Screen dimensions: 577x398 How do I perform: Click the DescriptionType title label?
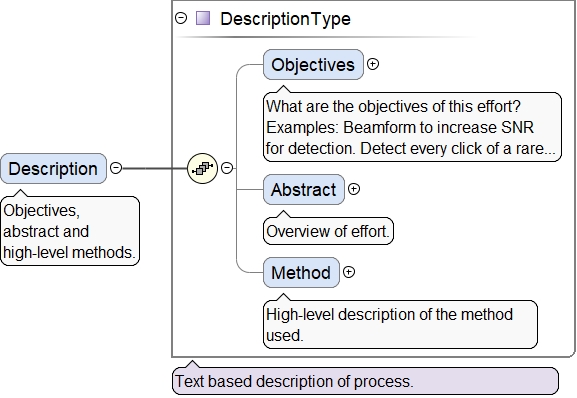coord(285,18)
